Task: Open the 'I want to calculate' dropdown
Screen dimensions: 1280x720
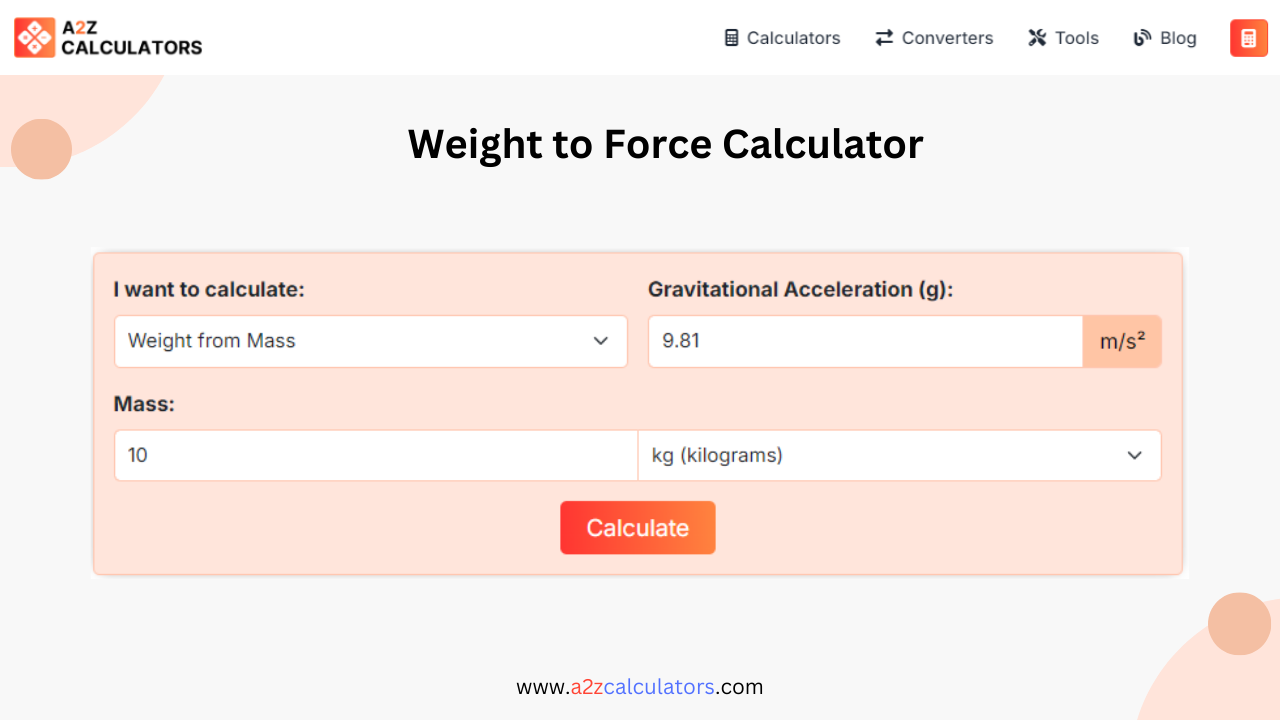Action: pyautogui.click(x=370, y=341)
